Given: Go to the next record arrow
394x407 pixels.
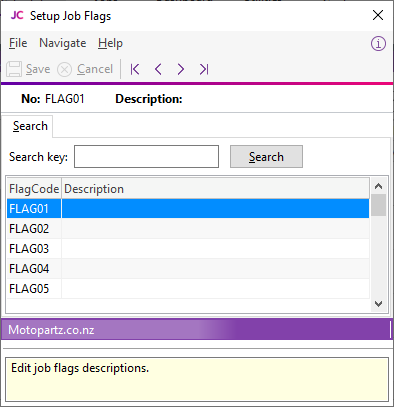Looking at the screenshot, I should point(181,69).
